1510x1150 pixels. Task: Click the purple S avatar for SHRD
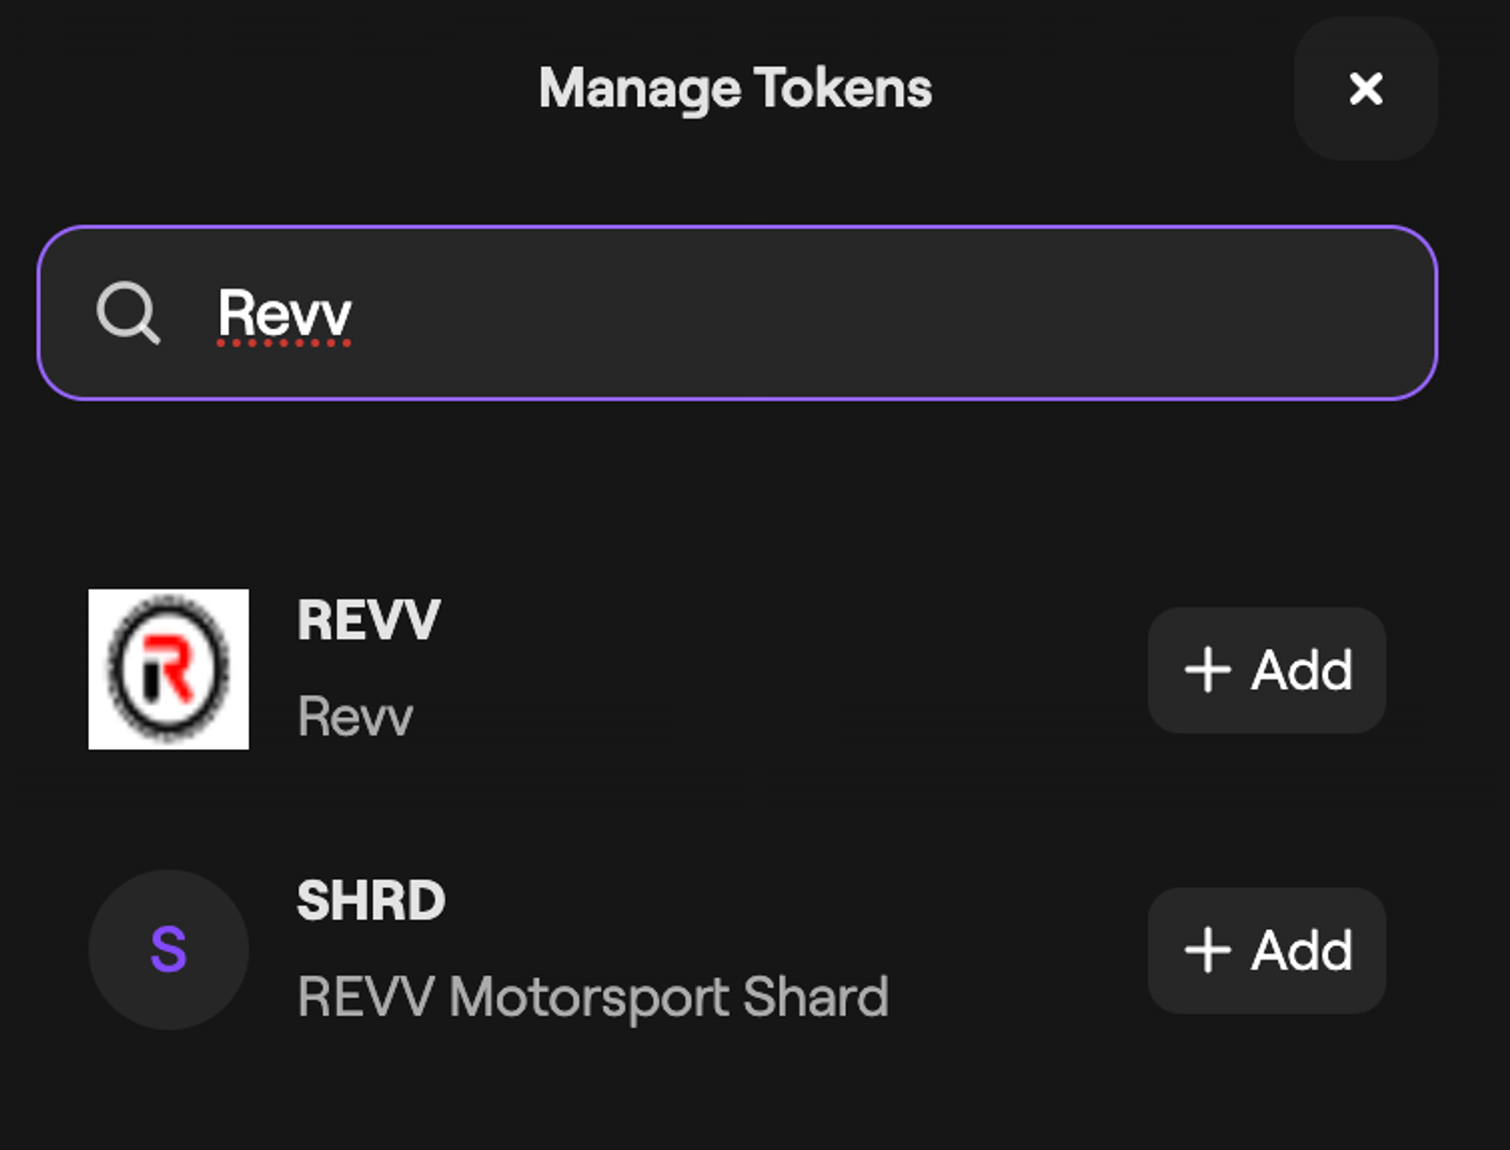(168, 949)
